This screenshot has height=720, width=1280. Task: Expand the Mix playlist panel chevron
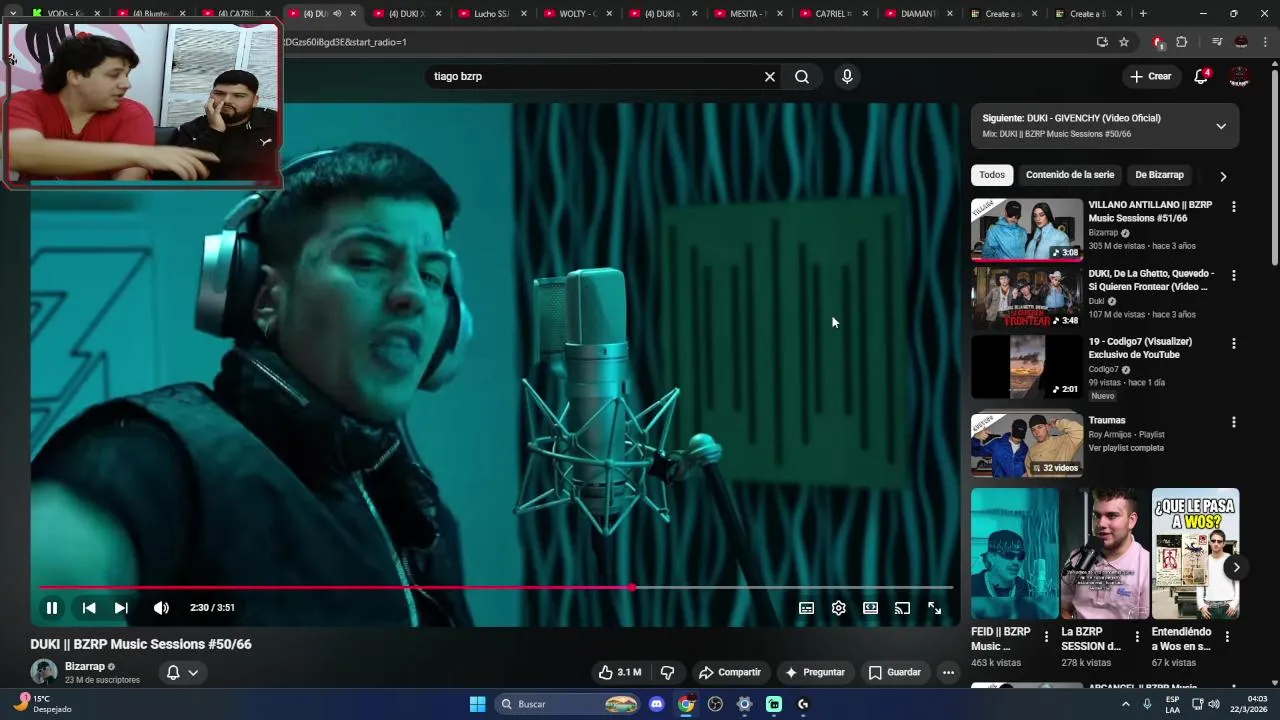pyautogui.click(x=1221, y=126)
